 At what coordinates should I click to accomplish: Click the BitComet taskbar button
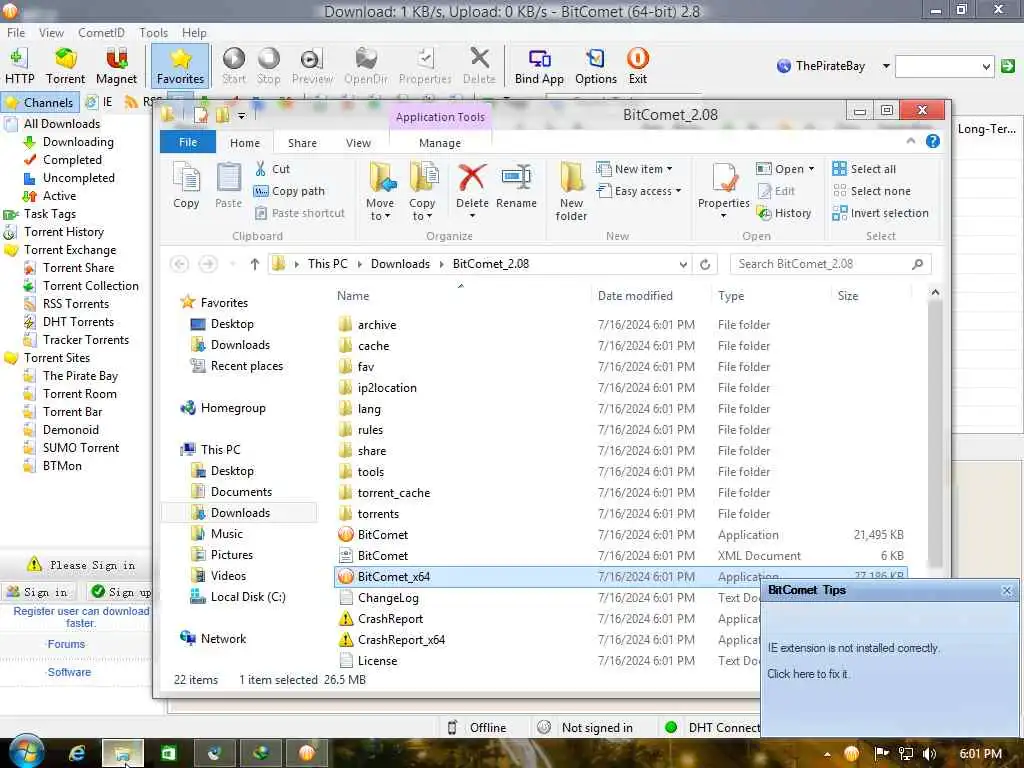click(x=306, y=754)
